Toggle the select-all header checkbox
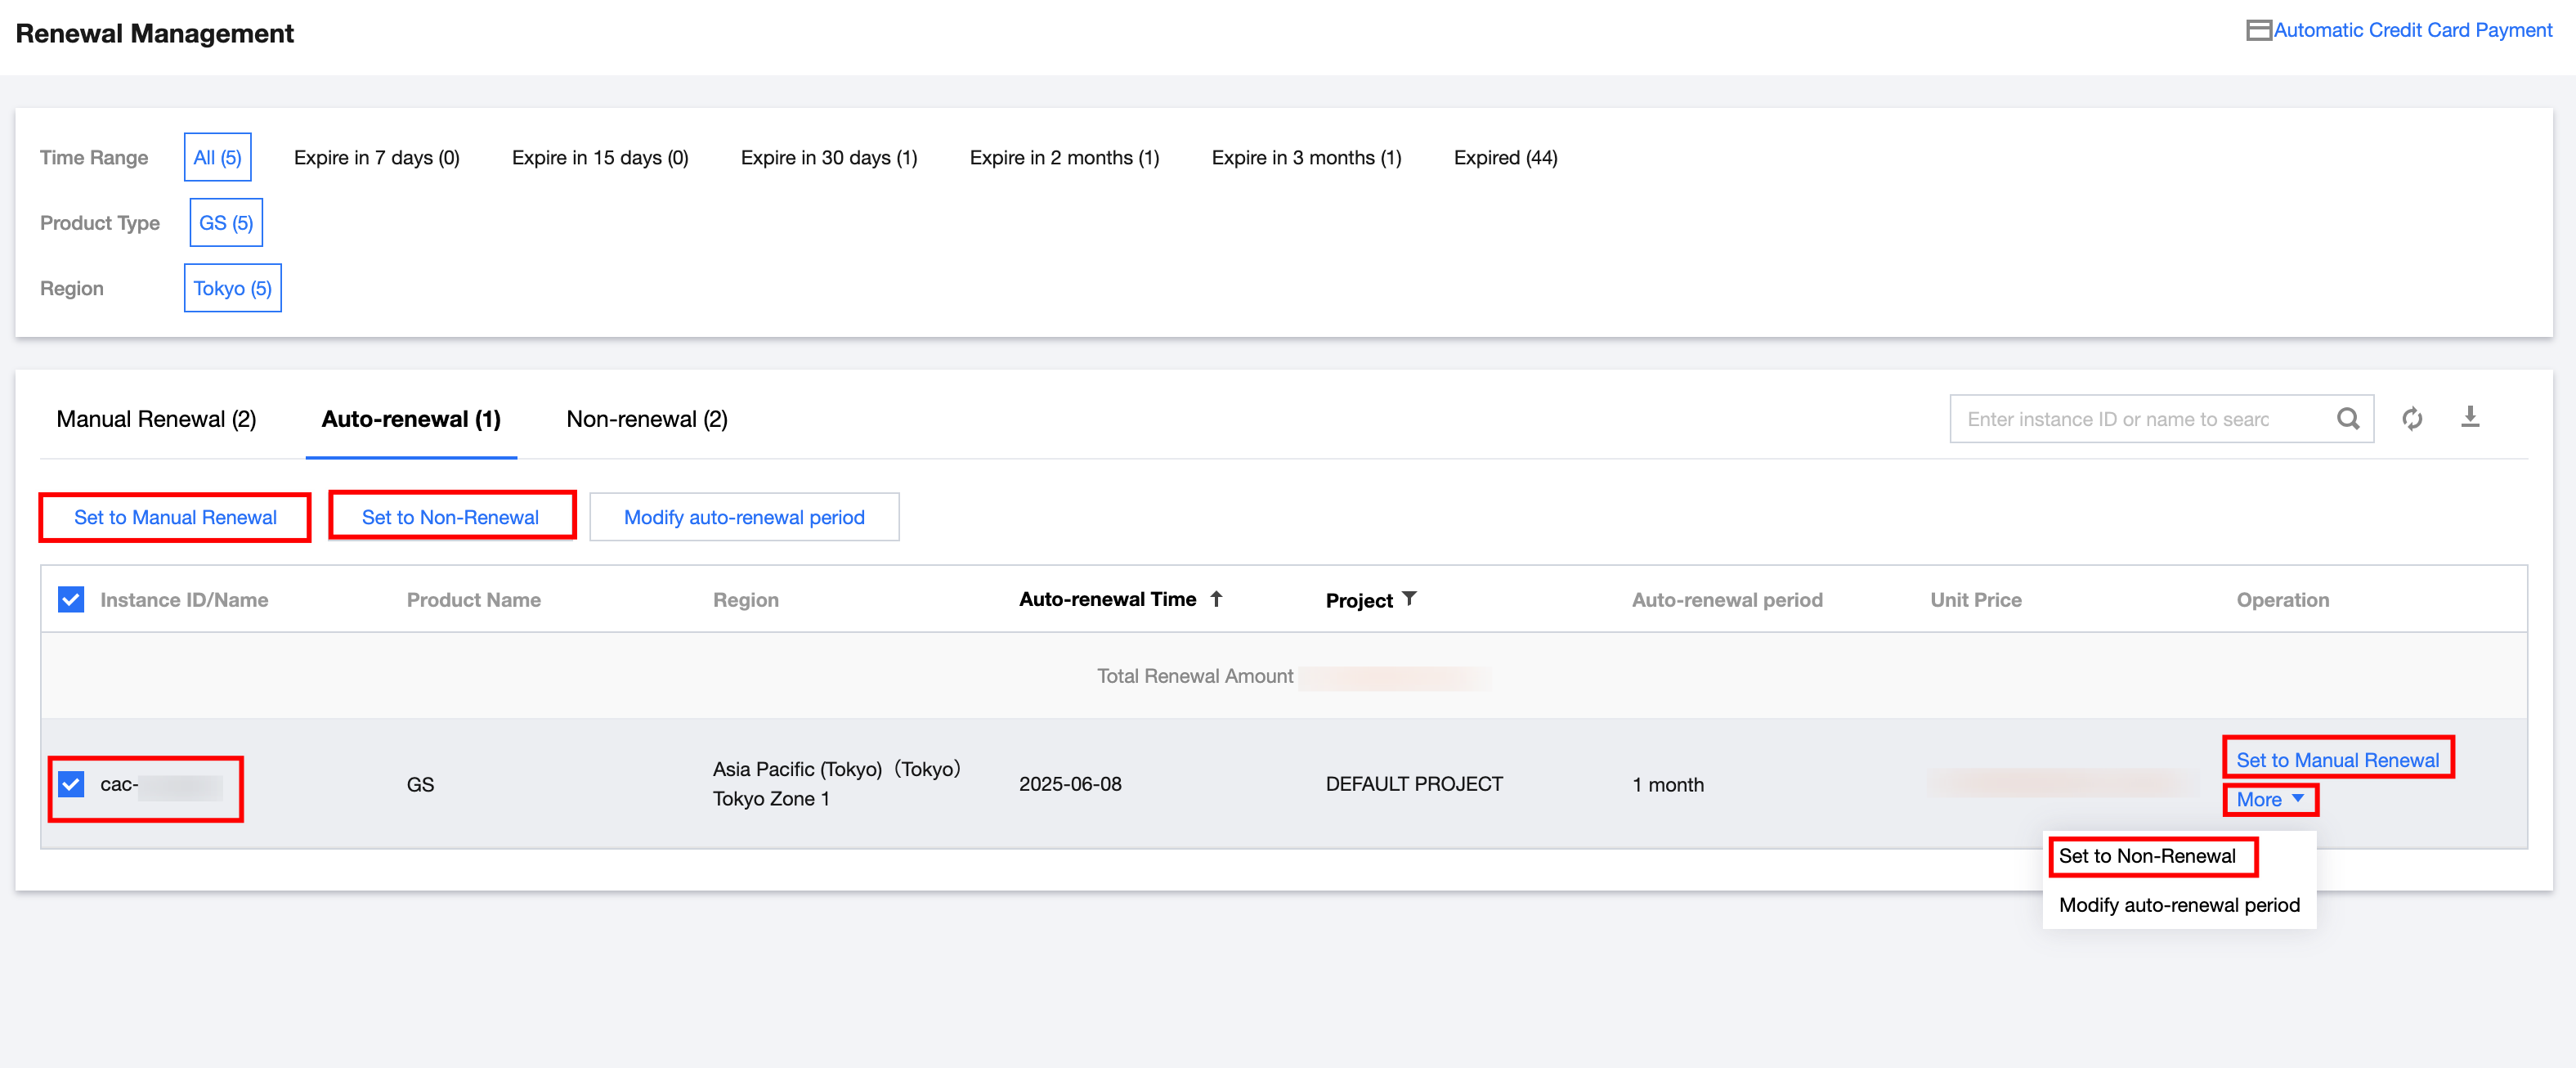 [71, 600]
